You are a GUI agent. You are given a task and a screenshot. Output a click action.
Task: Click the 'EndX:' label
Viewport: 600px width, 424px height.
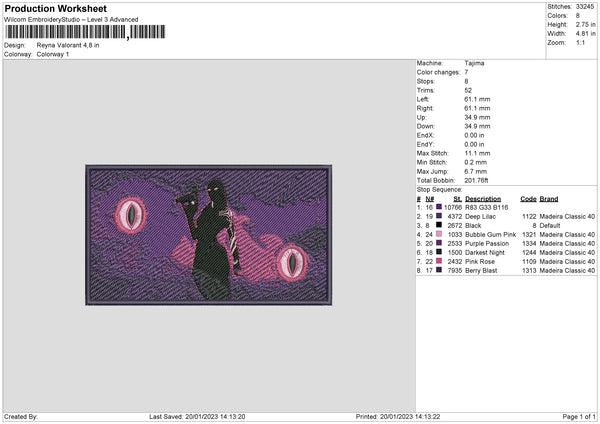(425, 135)
